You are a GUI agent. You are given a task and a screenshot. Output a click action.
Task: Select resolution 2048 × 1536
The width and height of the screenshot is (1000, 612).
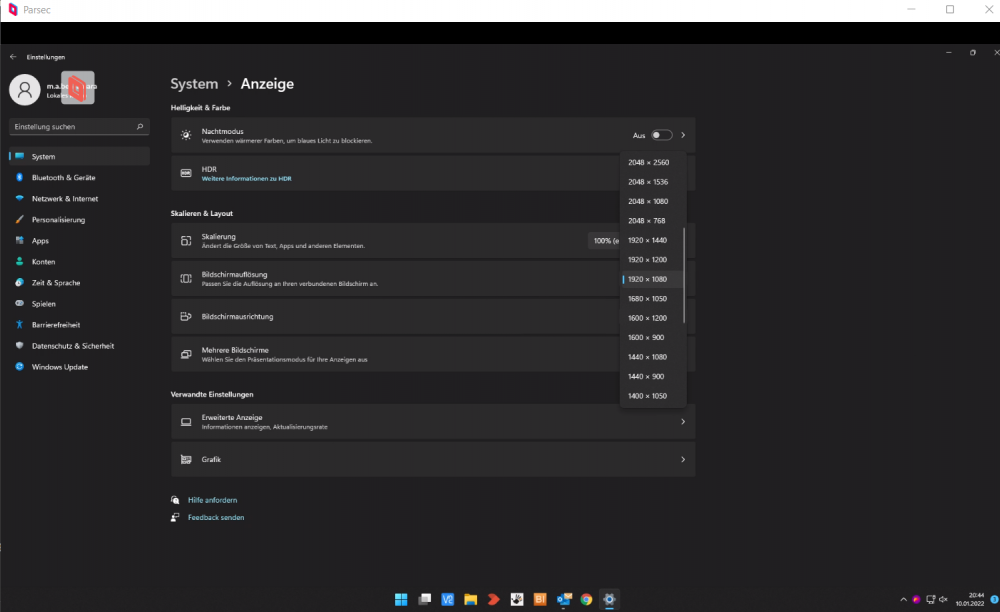(652, 182)
